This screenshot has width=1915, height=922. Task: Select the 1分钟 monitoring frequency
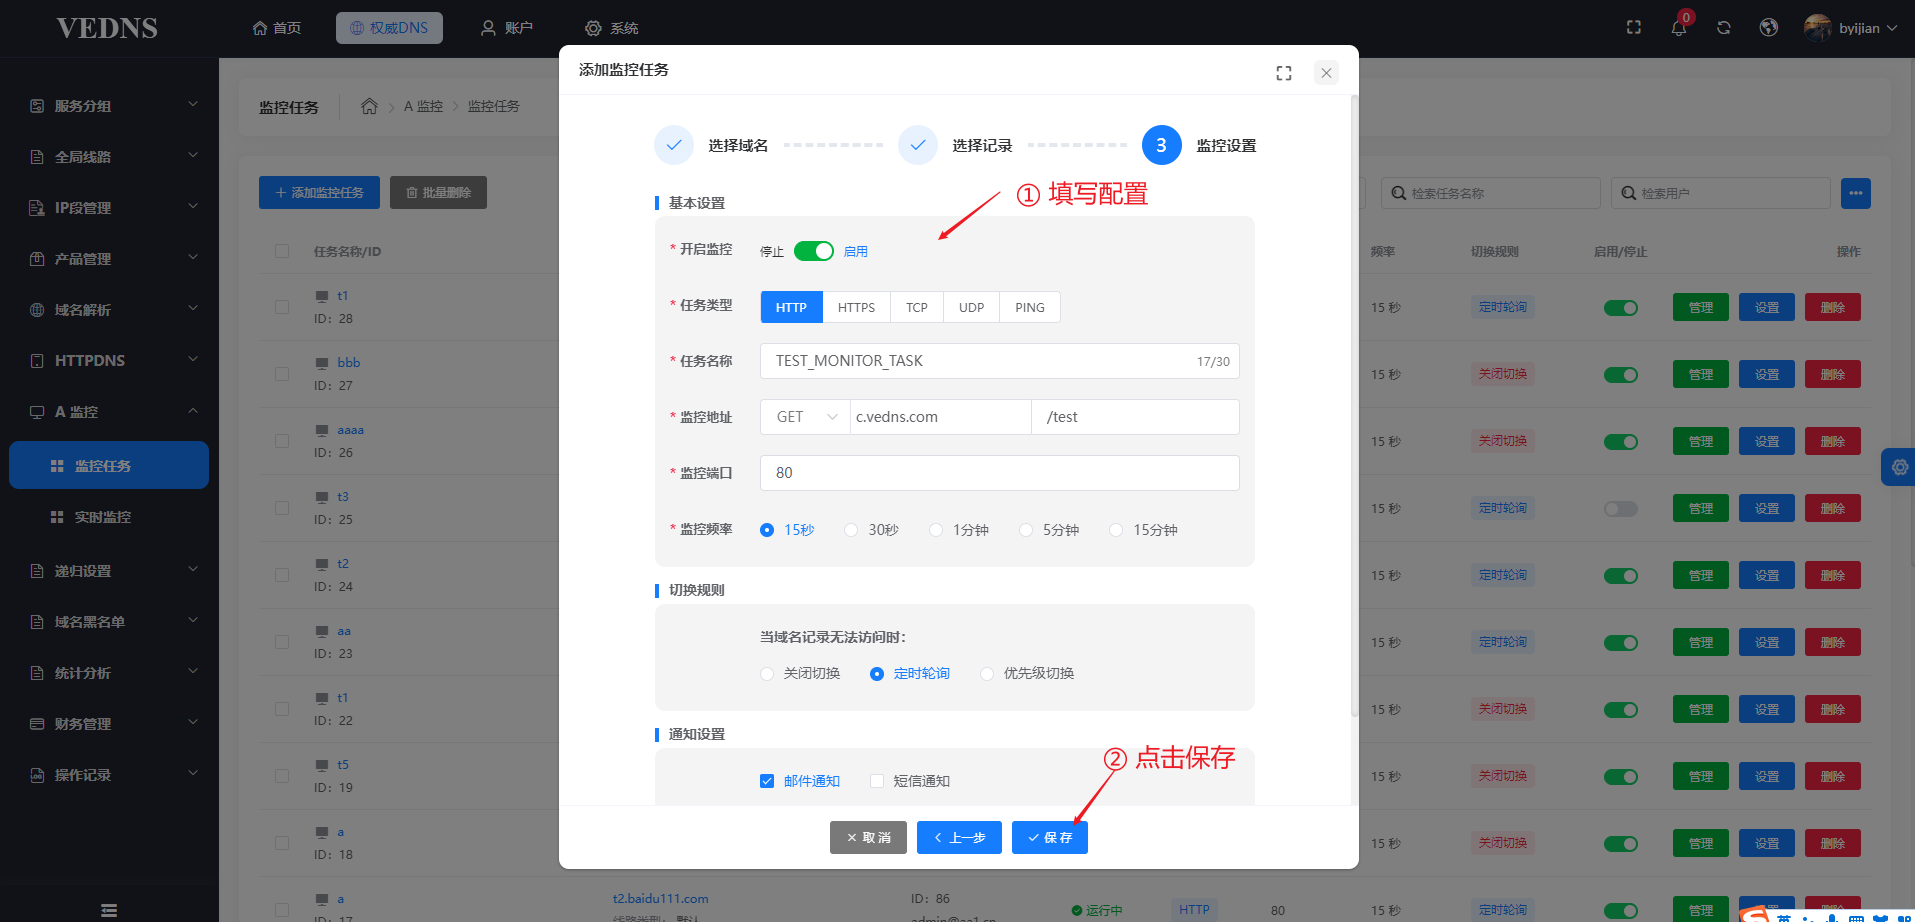[x=959, y=530]
